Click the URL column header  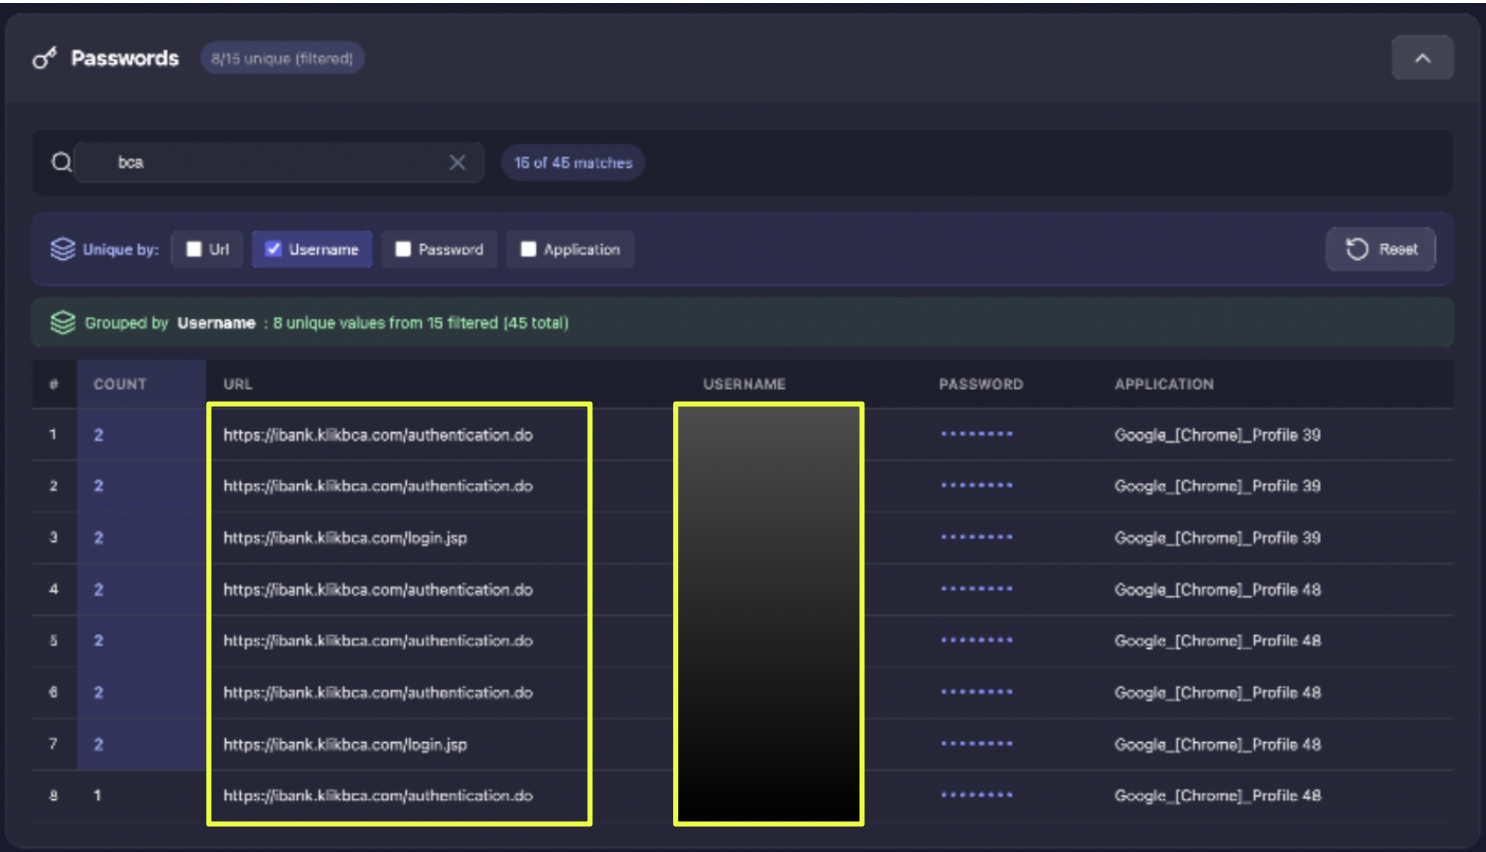pos(238,384)
